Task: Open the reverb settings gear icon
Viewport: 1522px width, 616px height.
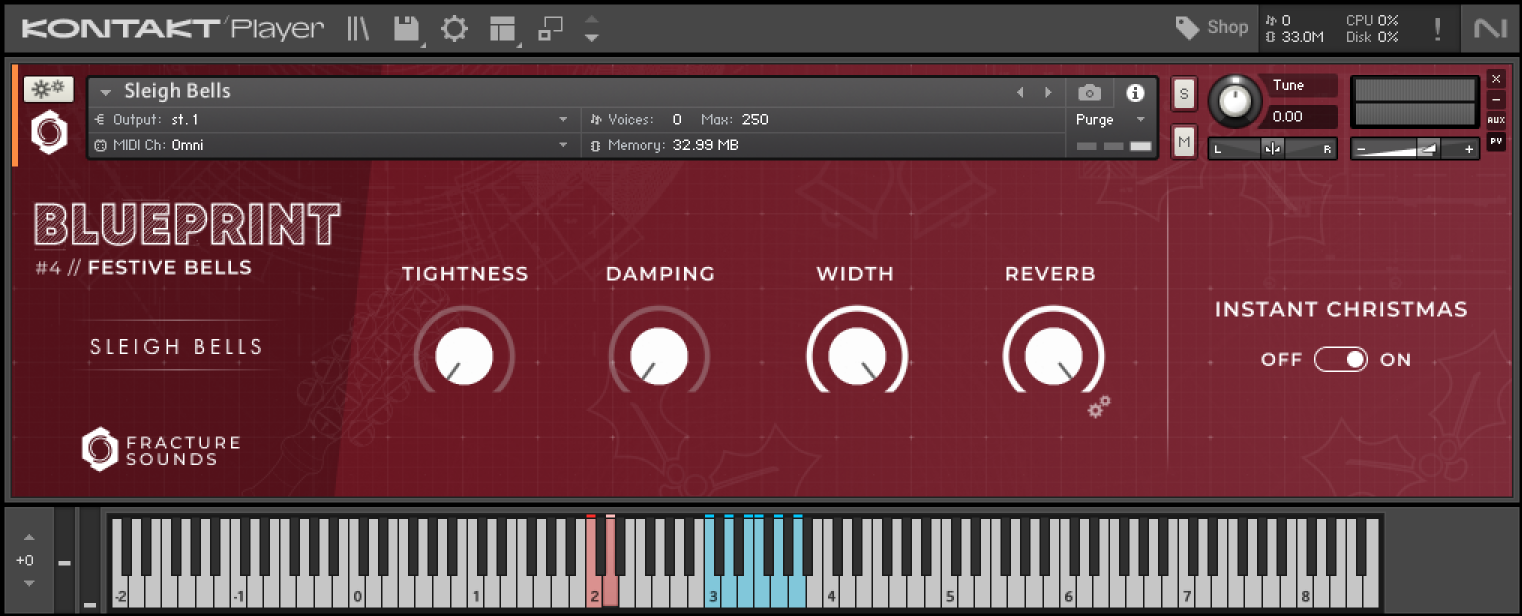Action: (x=1098, y=408)
